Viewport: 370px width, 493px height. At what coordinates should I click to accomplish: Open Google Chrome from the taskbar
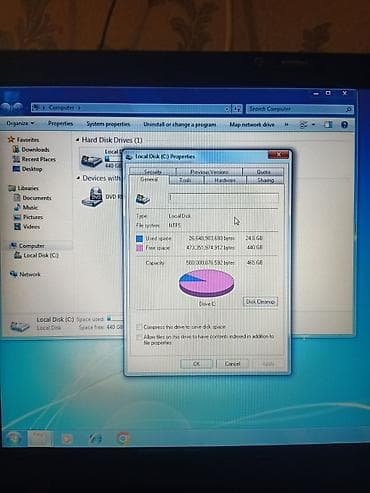(123, 438)
